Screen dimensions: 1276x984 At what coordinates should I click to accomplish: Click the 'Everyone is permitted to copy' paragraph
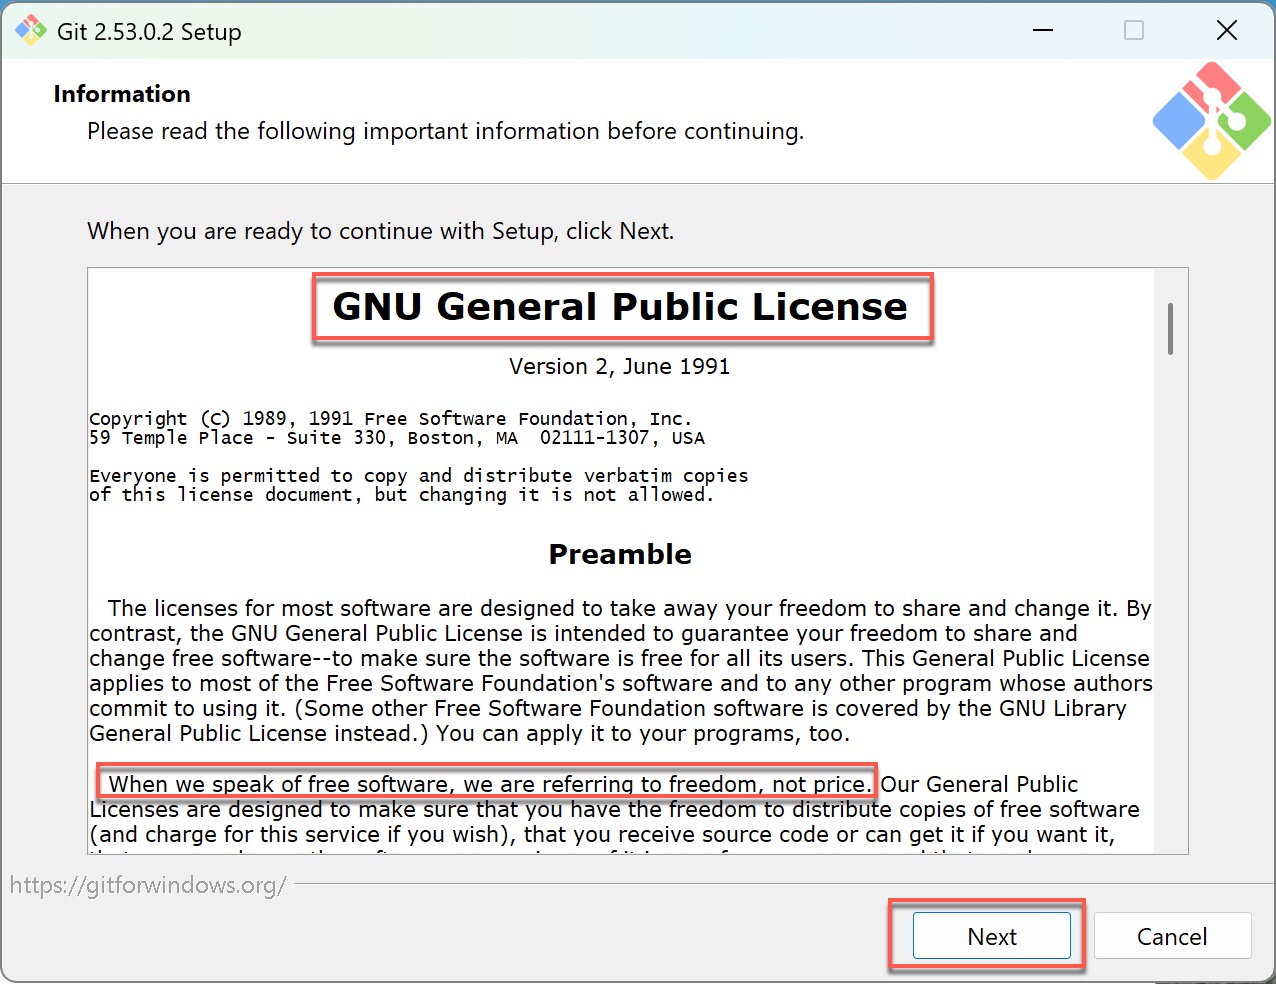[418, 485]
